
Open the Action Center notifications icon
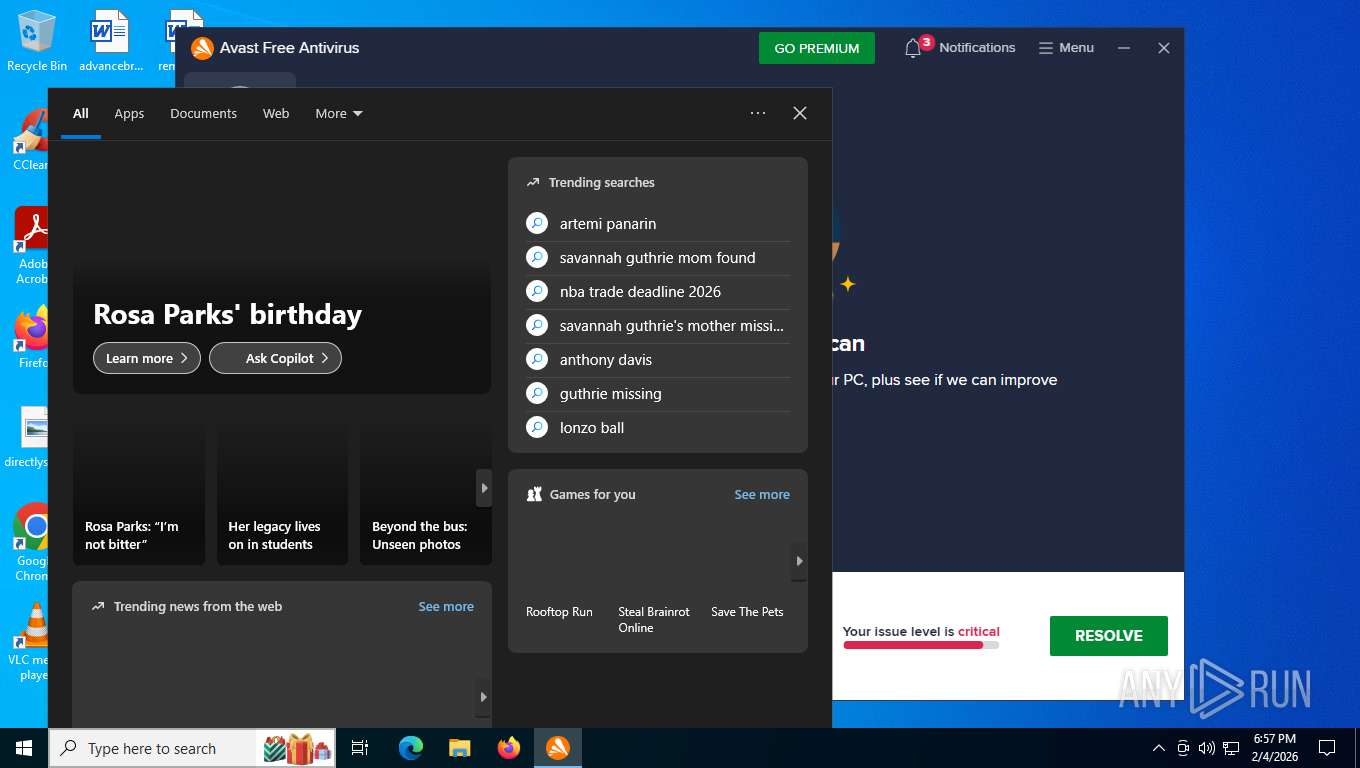coord(1327,748)
